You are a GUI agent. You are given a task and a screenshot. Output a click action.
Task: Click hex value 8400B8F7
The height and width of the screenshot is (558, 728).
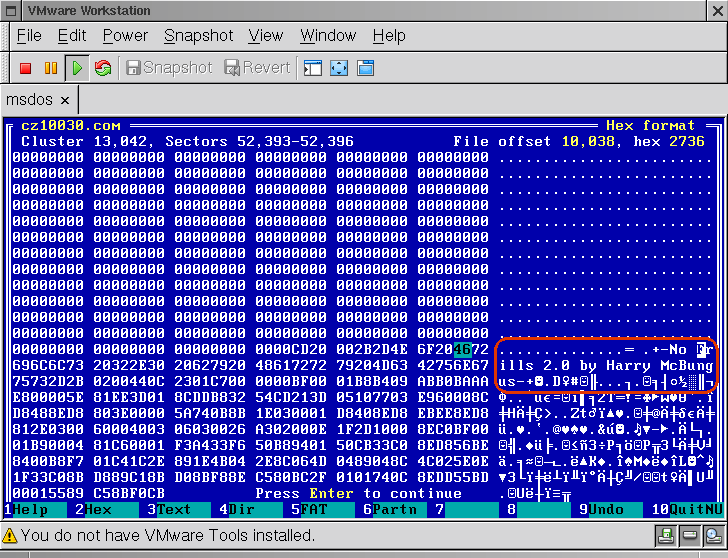(48, 461)
